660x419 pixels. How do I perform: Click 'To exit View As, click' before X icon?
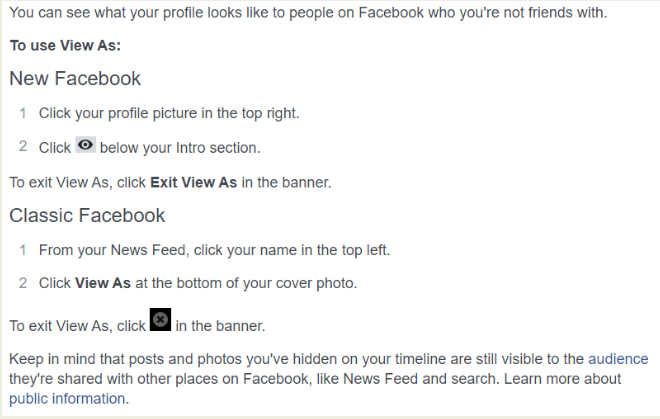pos(77,326)
